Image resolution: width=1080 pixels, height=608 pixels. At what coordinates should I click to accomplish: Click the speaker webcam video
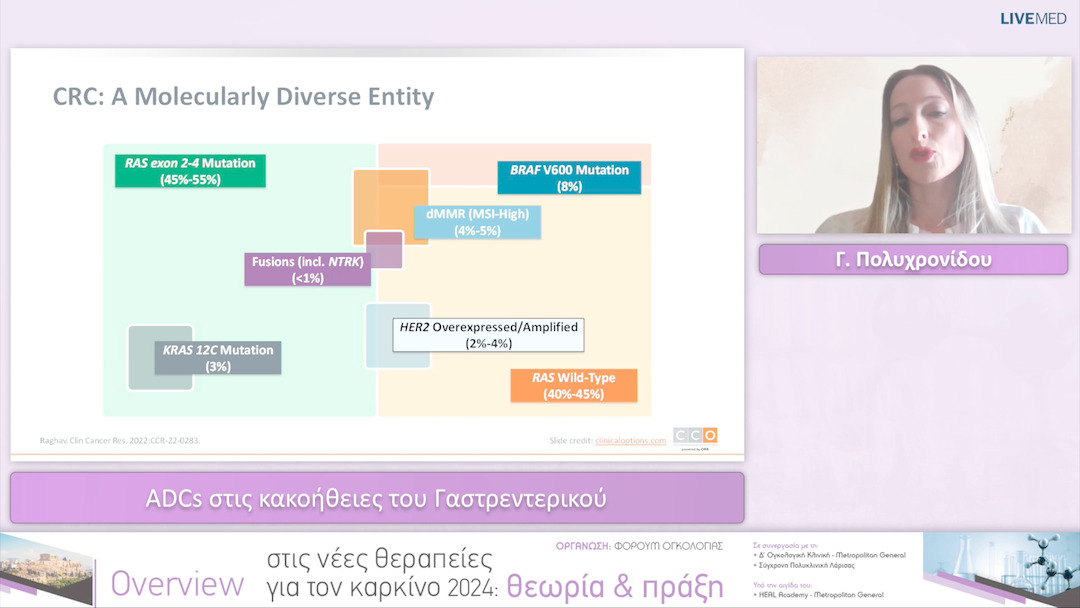pos(913,145)
